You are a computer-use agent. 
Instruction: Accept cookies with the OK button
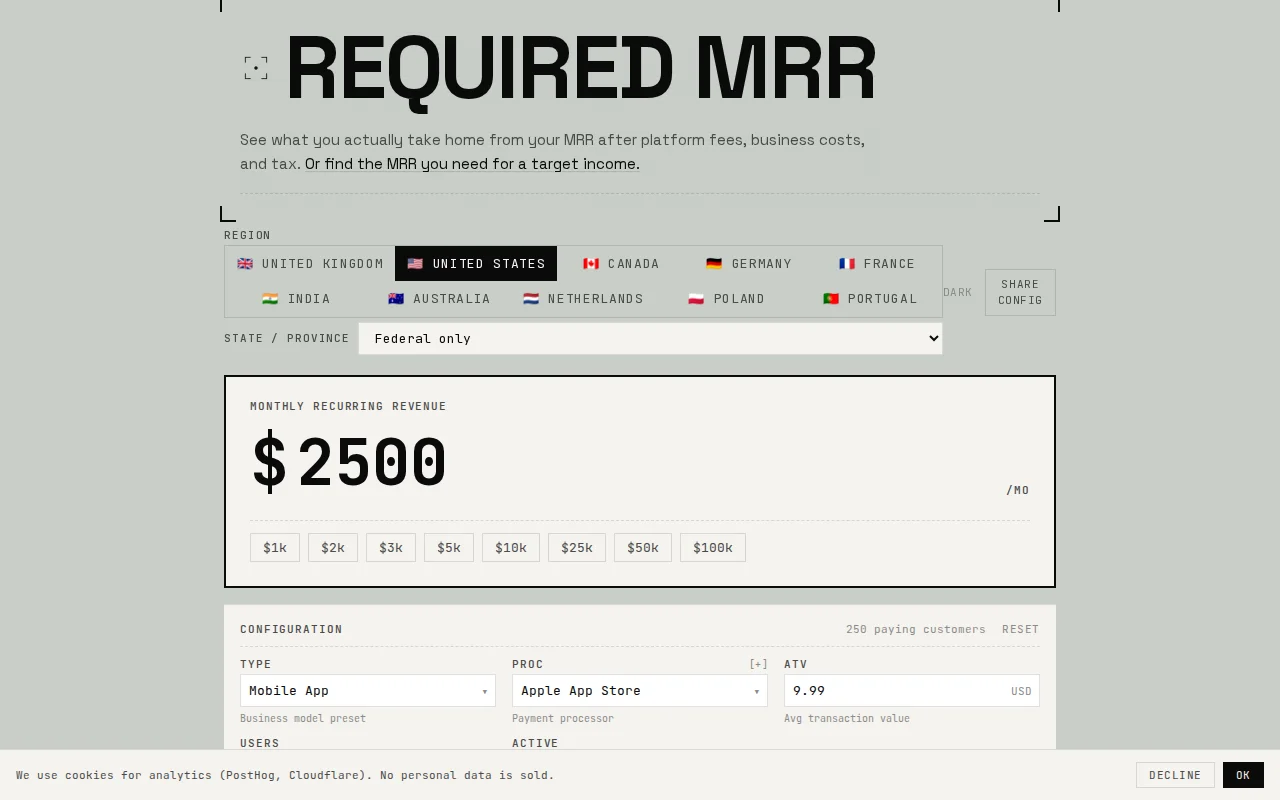[1243, 775]
